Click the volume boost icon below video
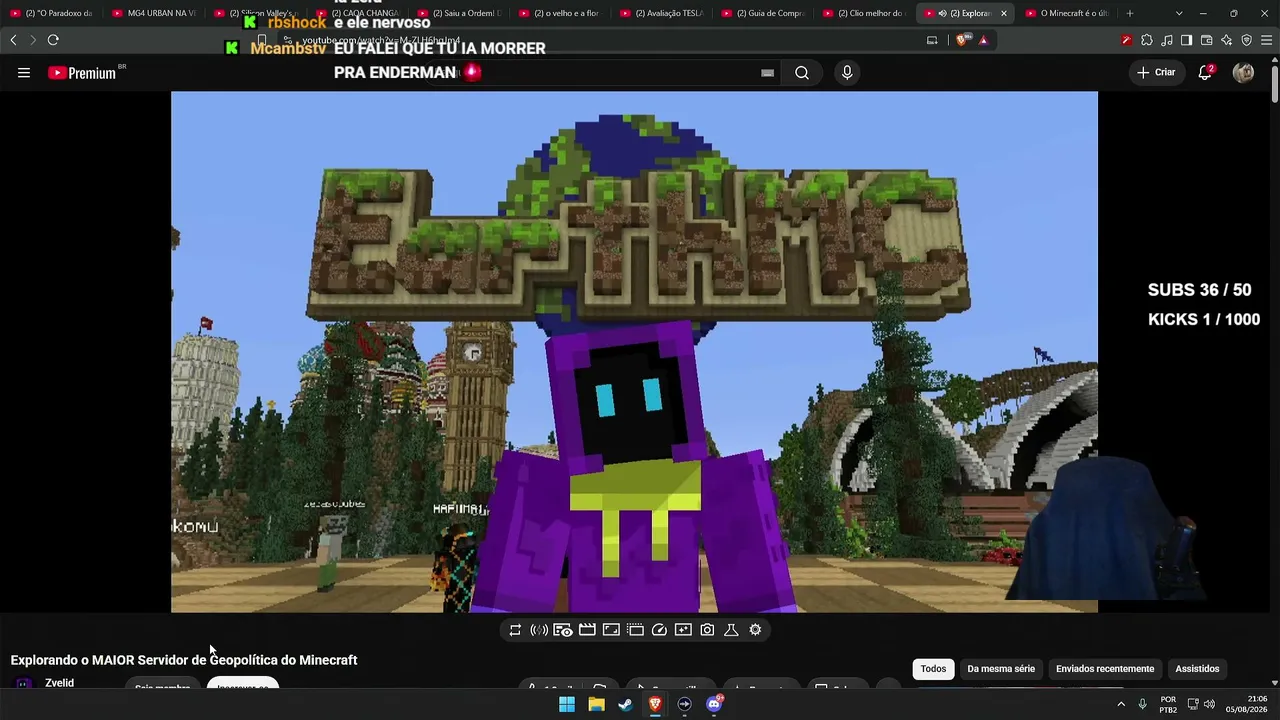Screen dimensions: 1280x720 click(x=539, y=630)
